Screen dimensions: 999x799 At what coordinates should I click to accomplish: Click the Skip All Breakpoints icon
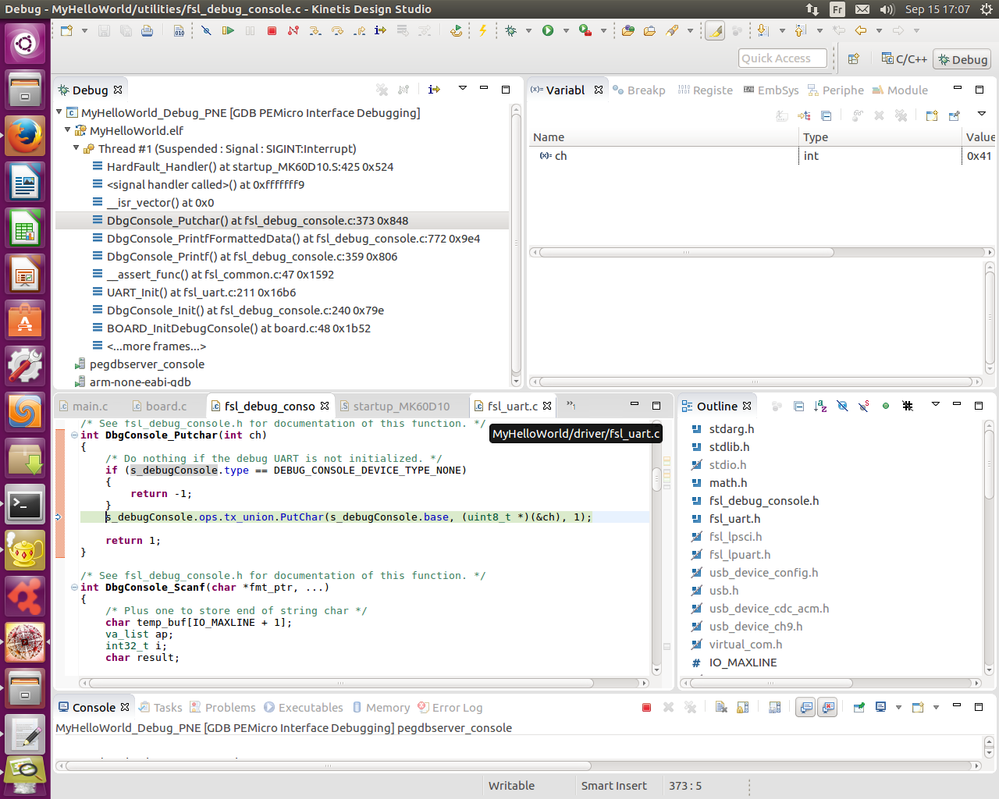(x=207, y=30)
